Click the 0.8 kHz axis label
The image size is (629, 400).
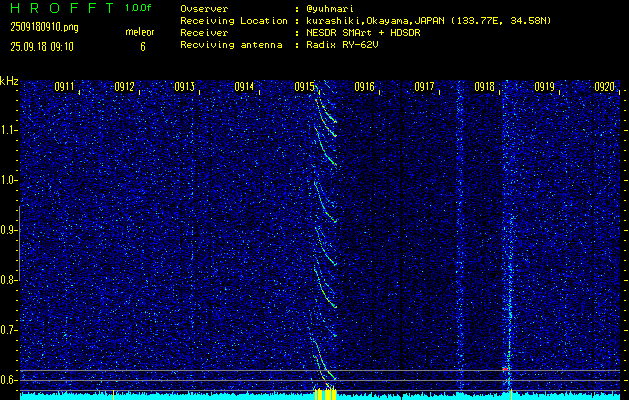[8, 280]
